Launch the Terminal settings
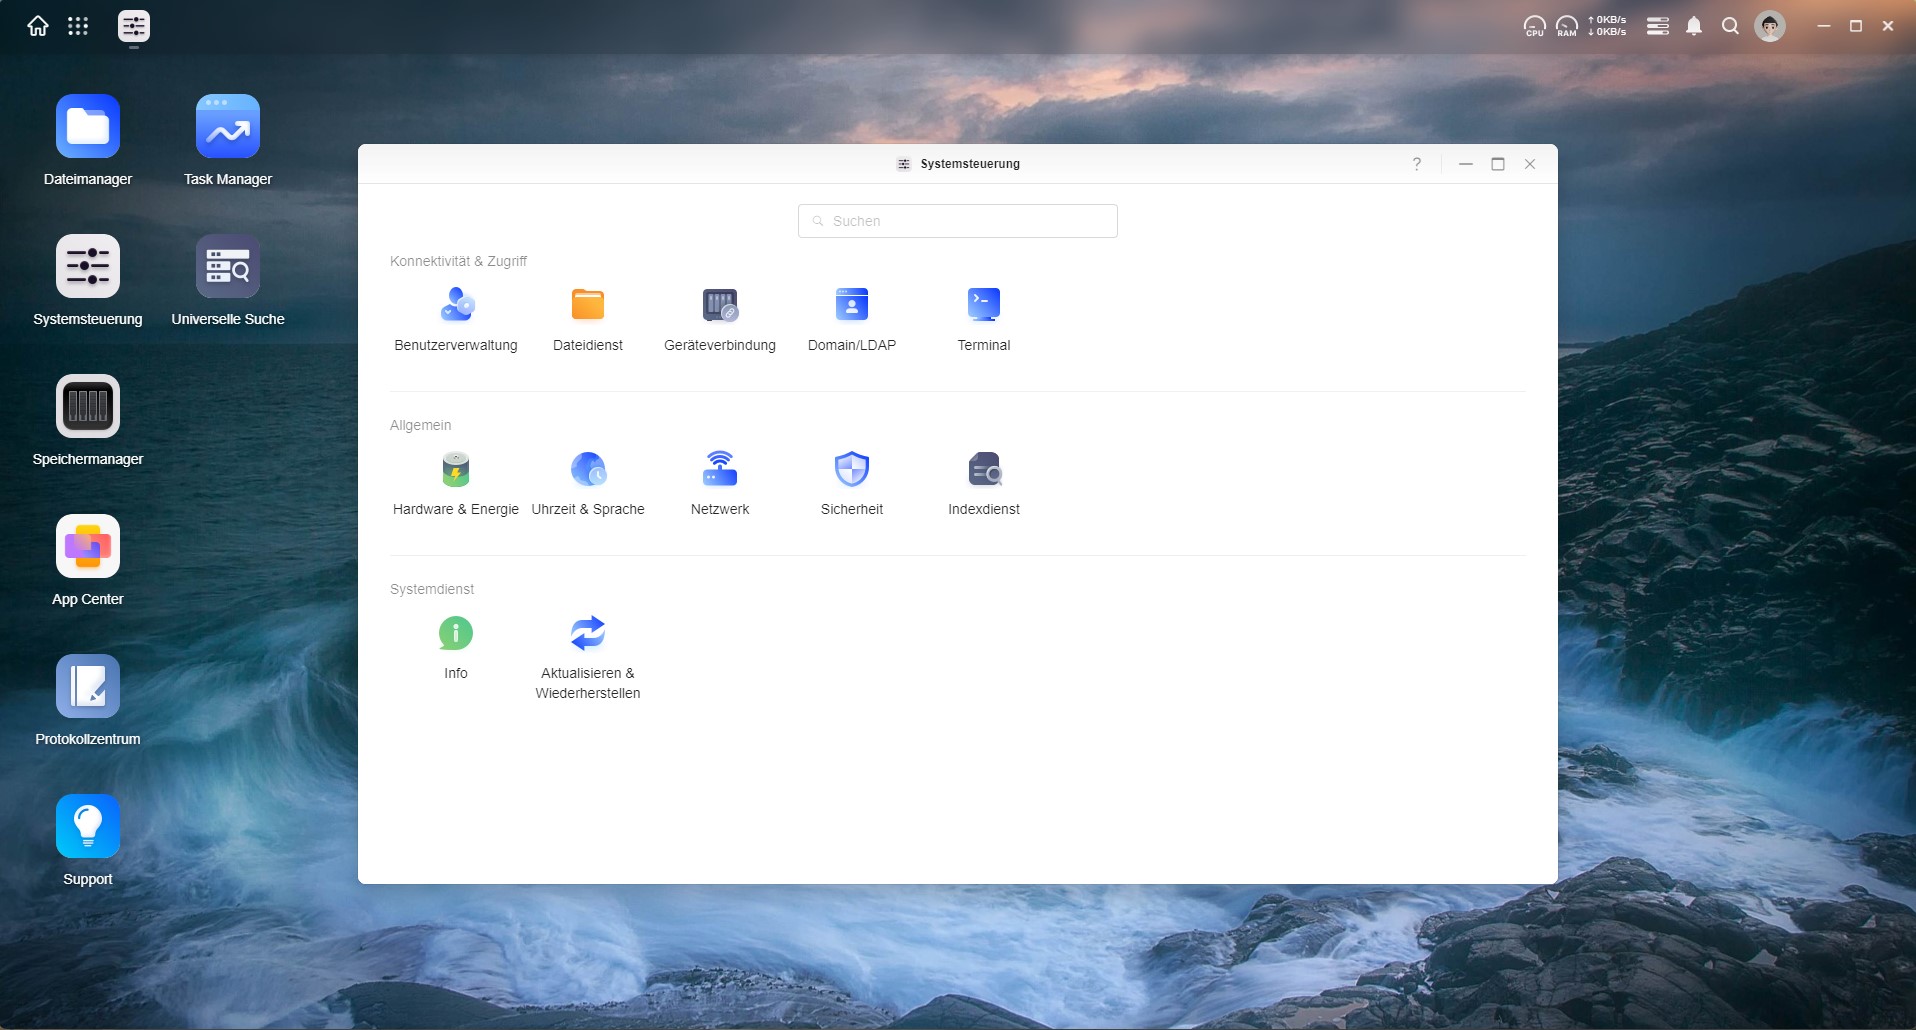Viewport: 1916px width, 1030px height. point(984,305)
